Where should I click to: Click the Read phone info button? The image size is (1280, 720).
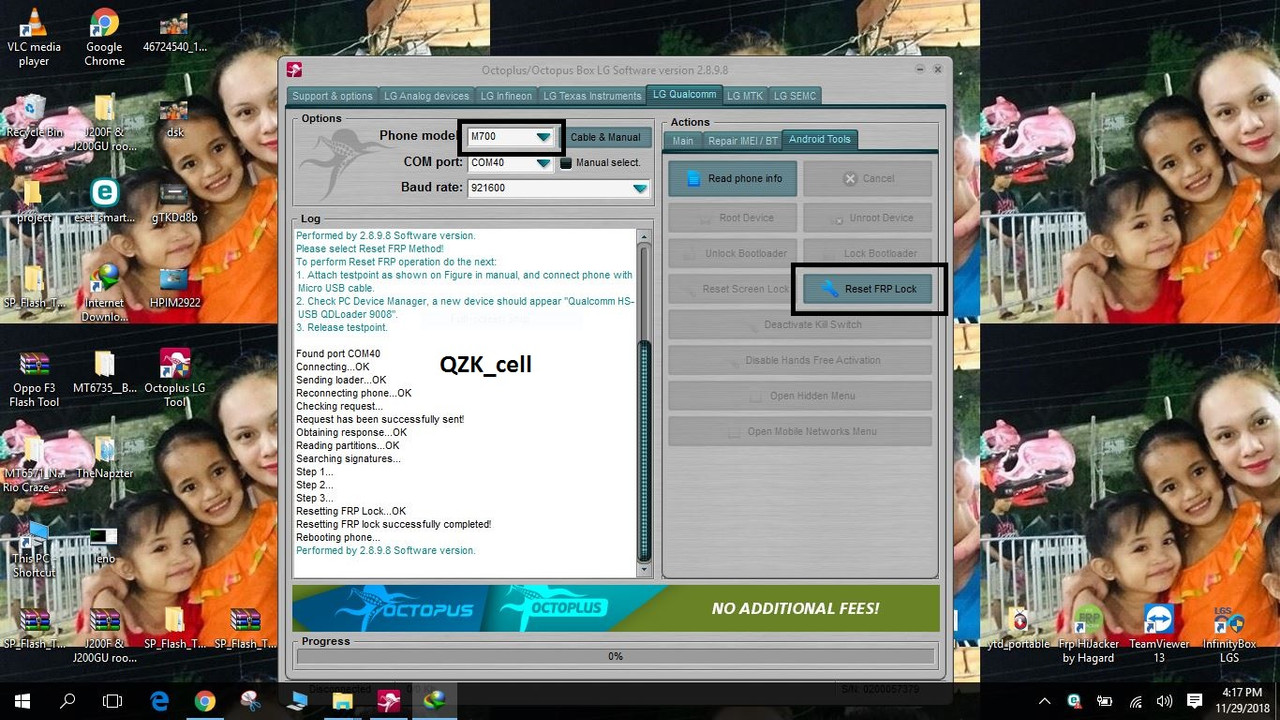pyautogui.click(x=732, y=179)
